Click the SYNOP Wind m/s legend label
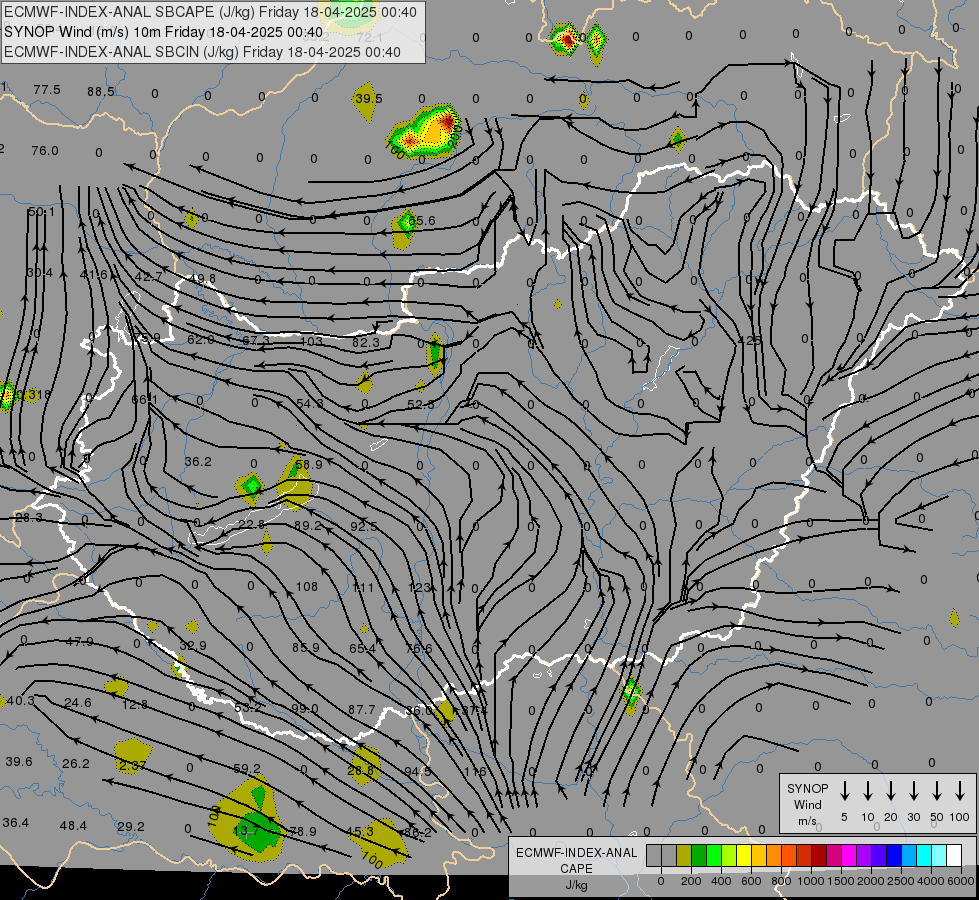The height and width of the screenshot is (900, 979). [807, 804]
